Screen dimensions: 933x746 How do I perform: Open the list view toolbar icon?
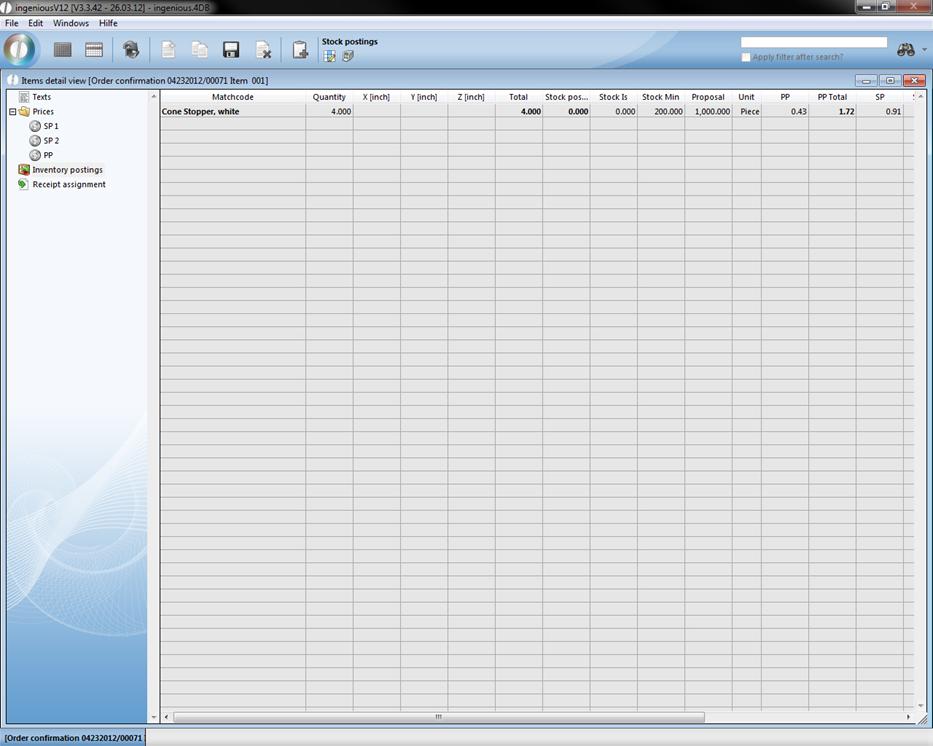62,50
